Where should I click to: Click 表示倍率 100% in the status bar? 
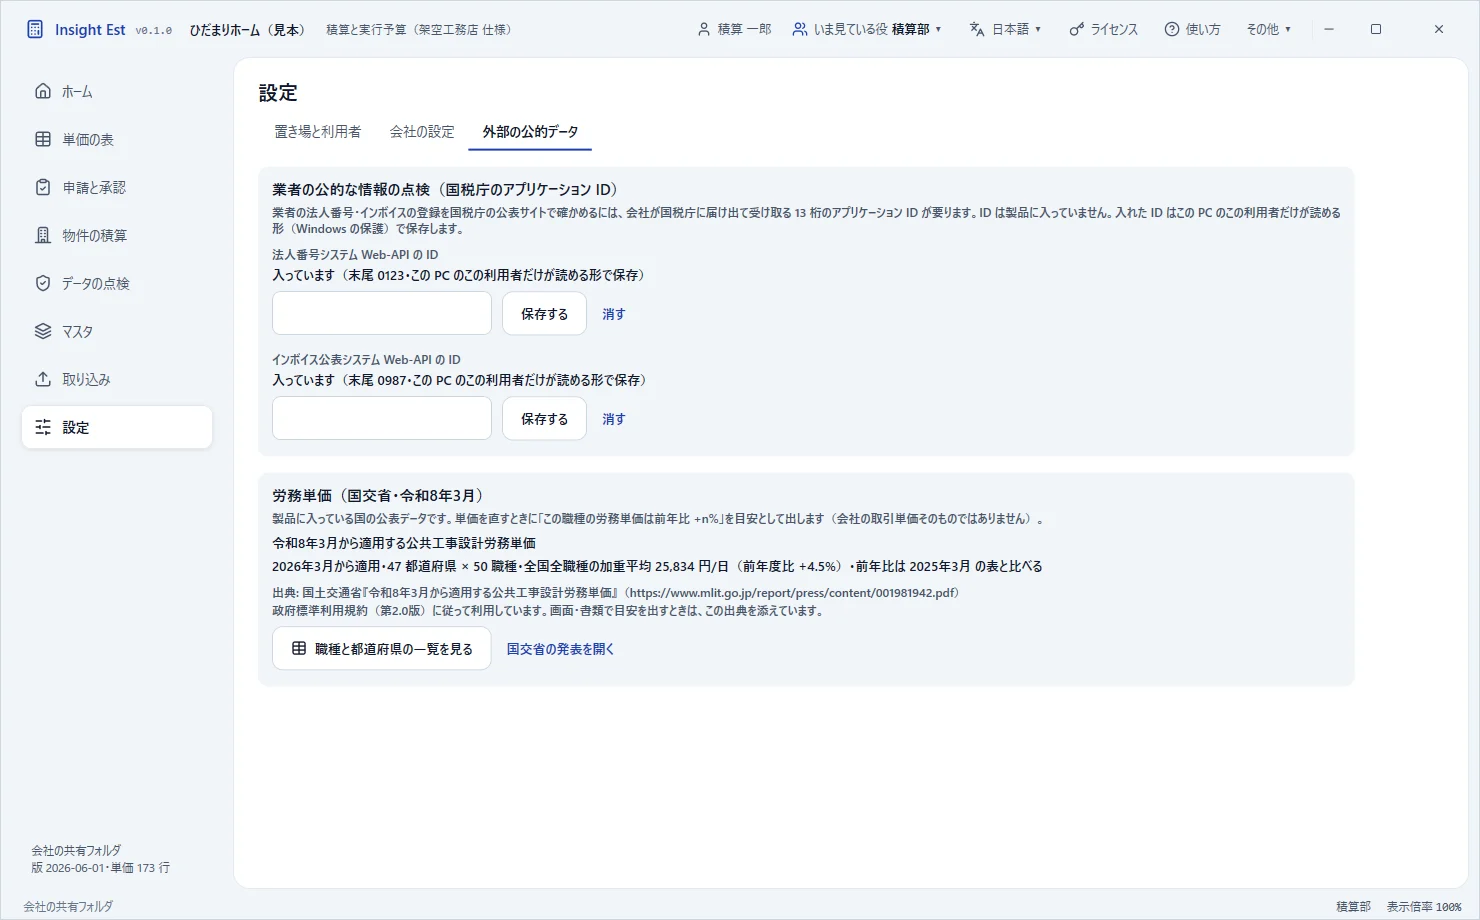pyautogui.click(x=1424, y=906)
